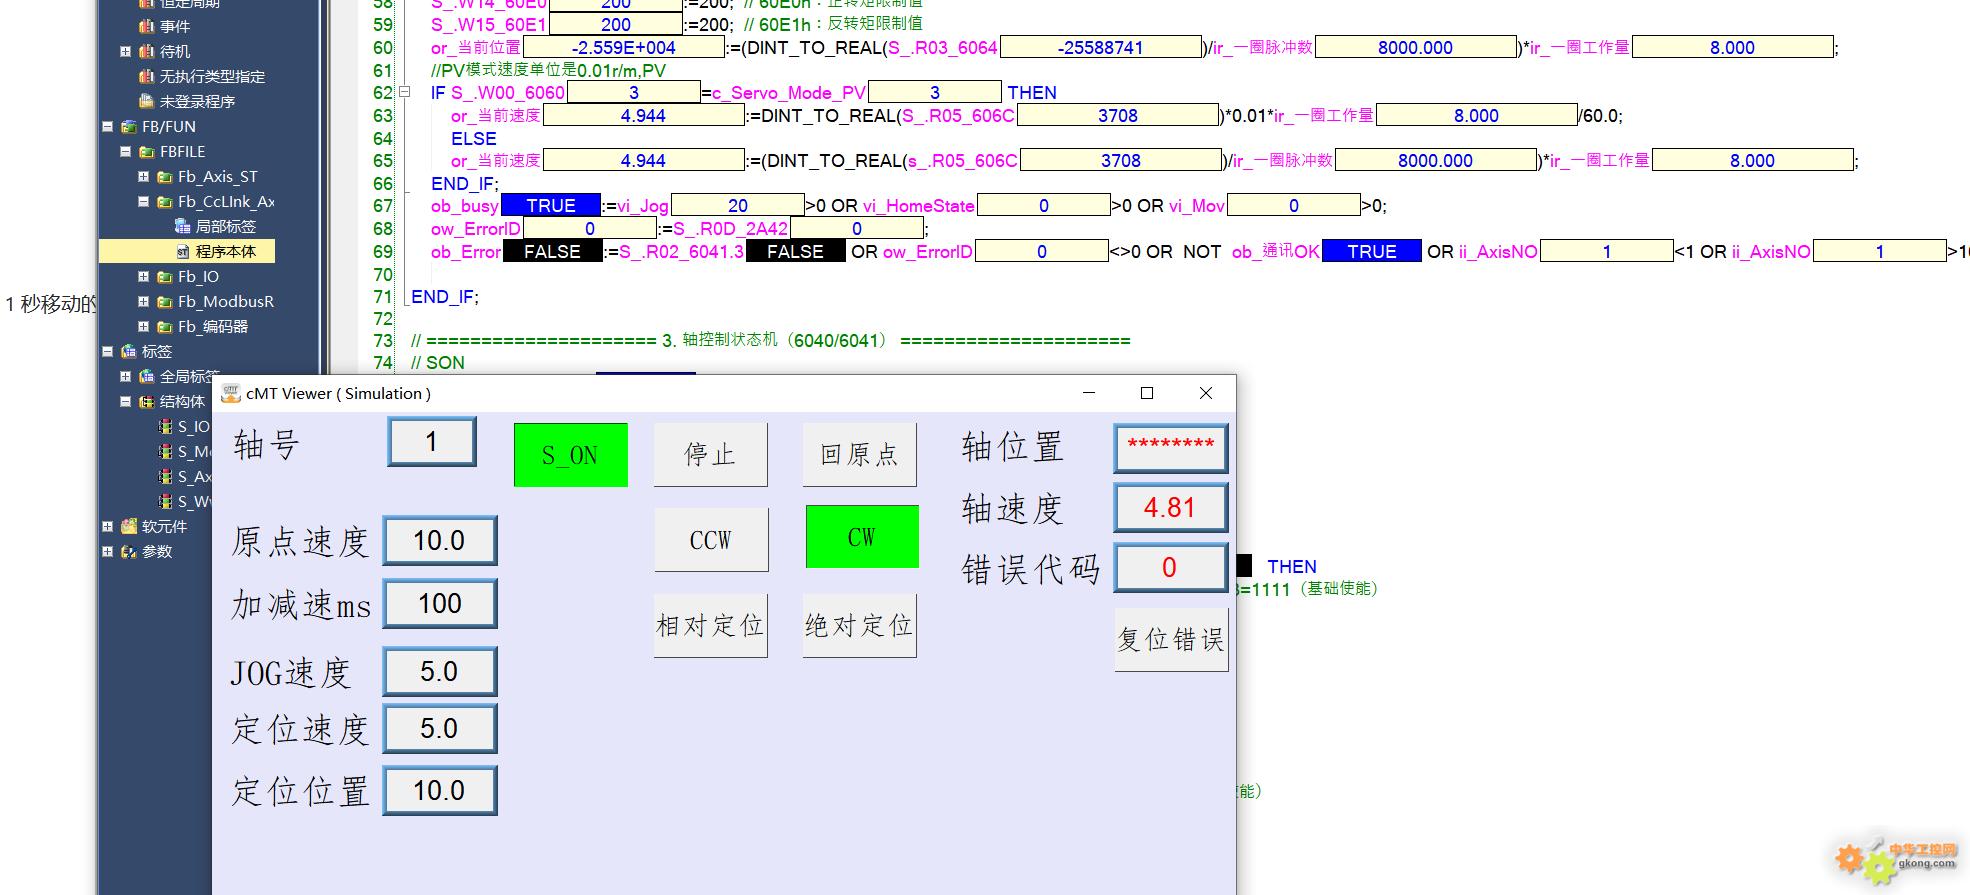Collapse the line 62 IF code block
The width and height of the screenshot is (1970, 895).
405,92
